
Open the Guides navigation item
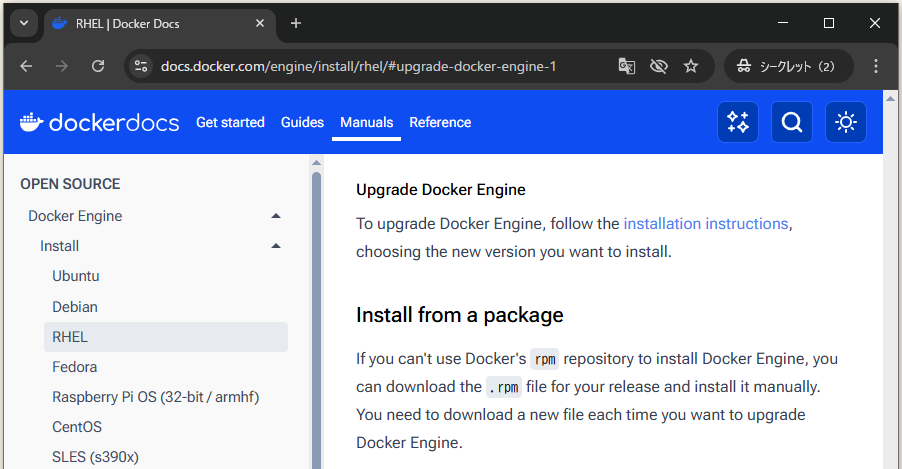[x=302, y=123]
